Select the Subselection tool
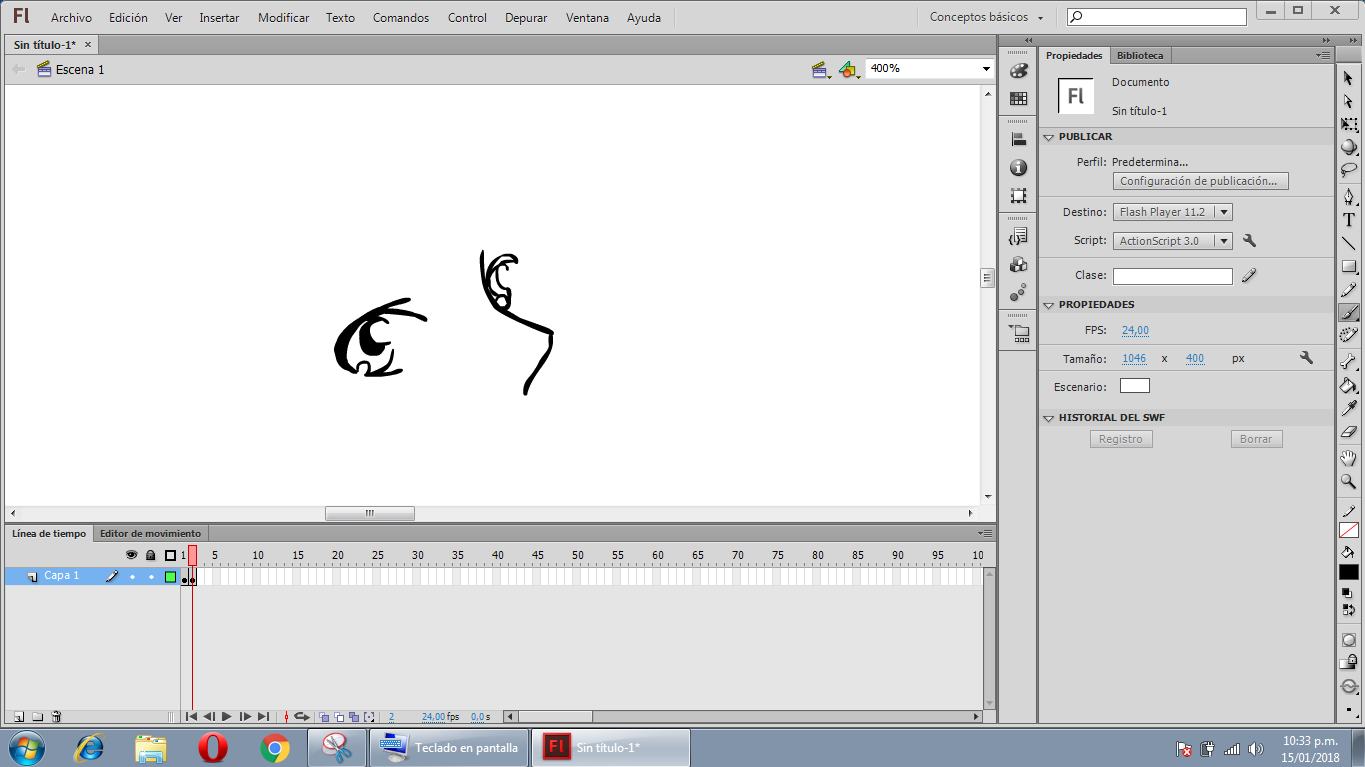 click(1349, 102)
